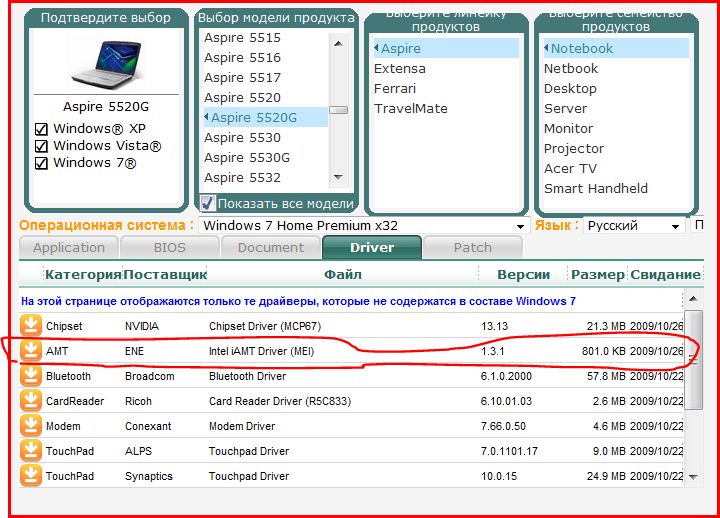Sort by the 'Размер' column header
Screen dimensions: 720x518
point(597,275)
